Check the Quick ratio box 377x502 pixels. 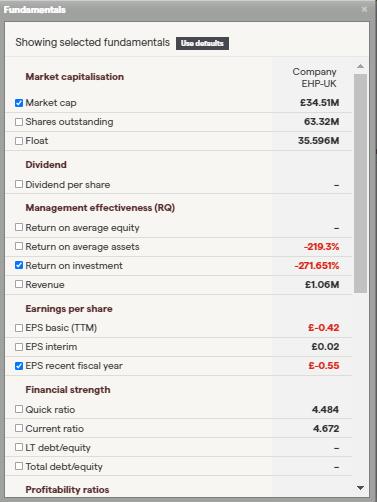(19, 409)
